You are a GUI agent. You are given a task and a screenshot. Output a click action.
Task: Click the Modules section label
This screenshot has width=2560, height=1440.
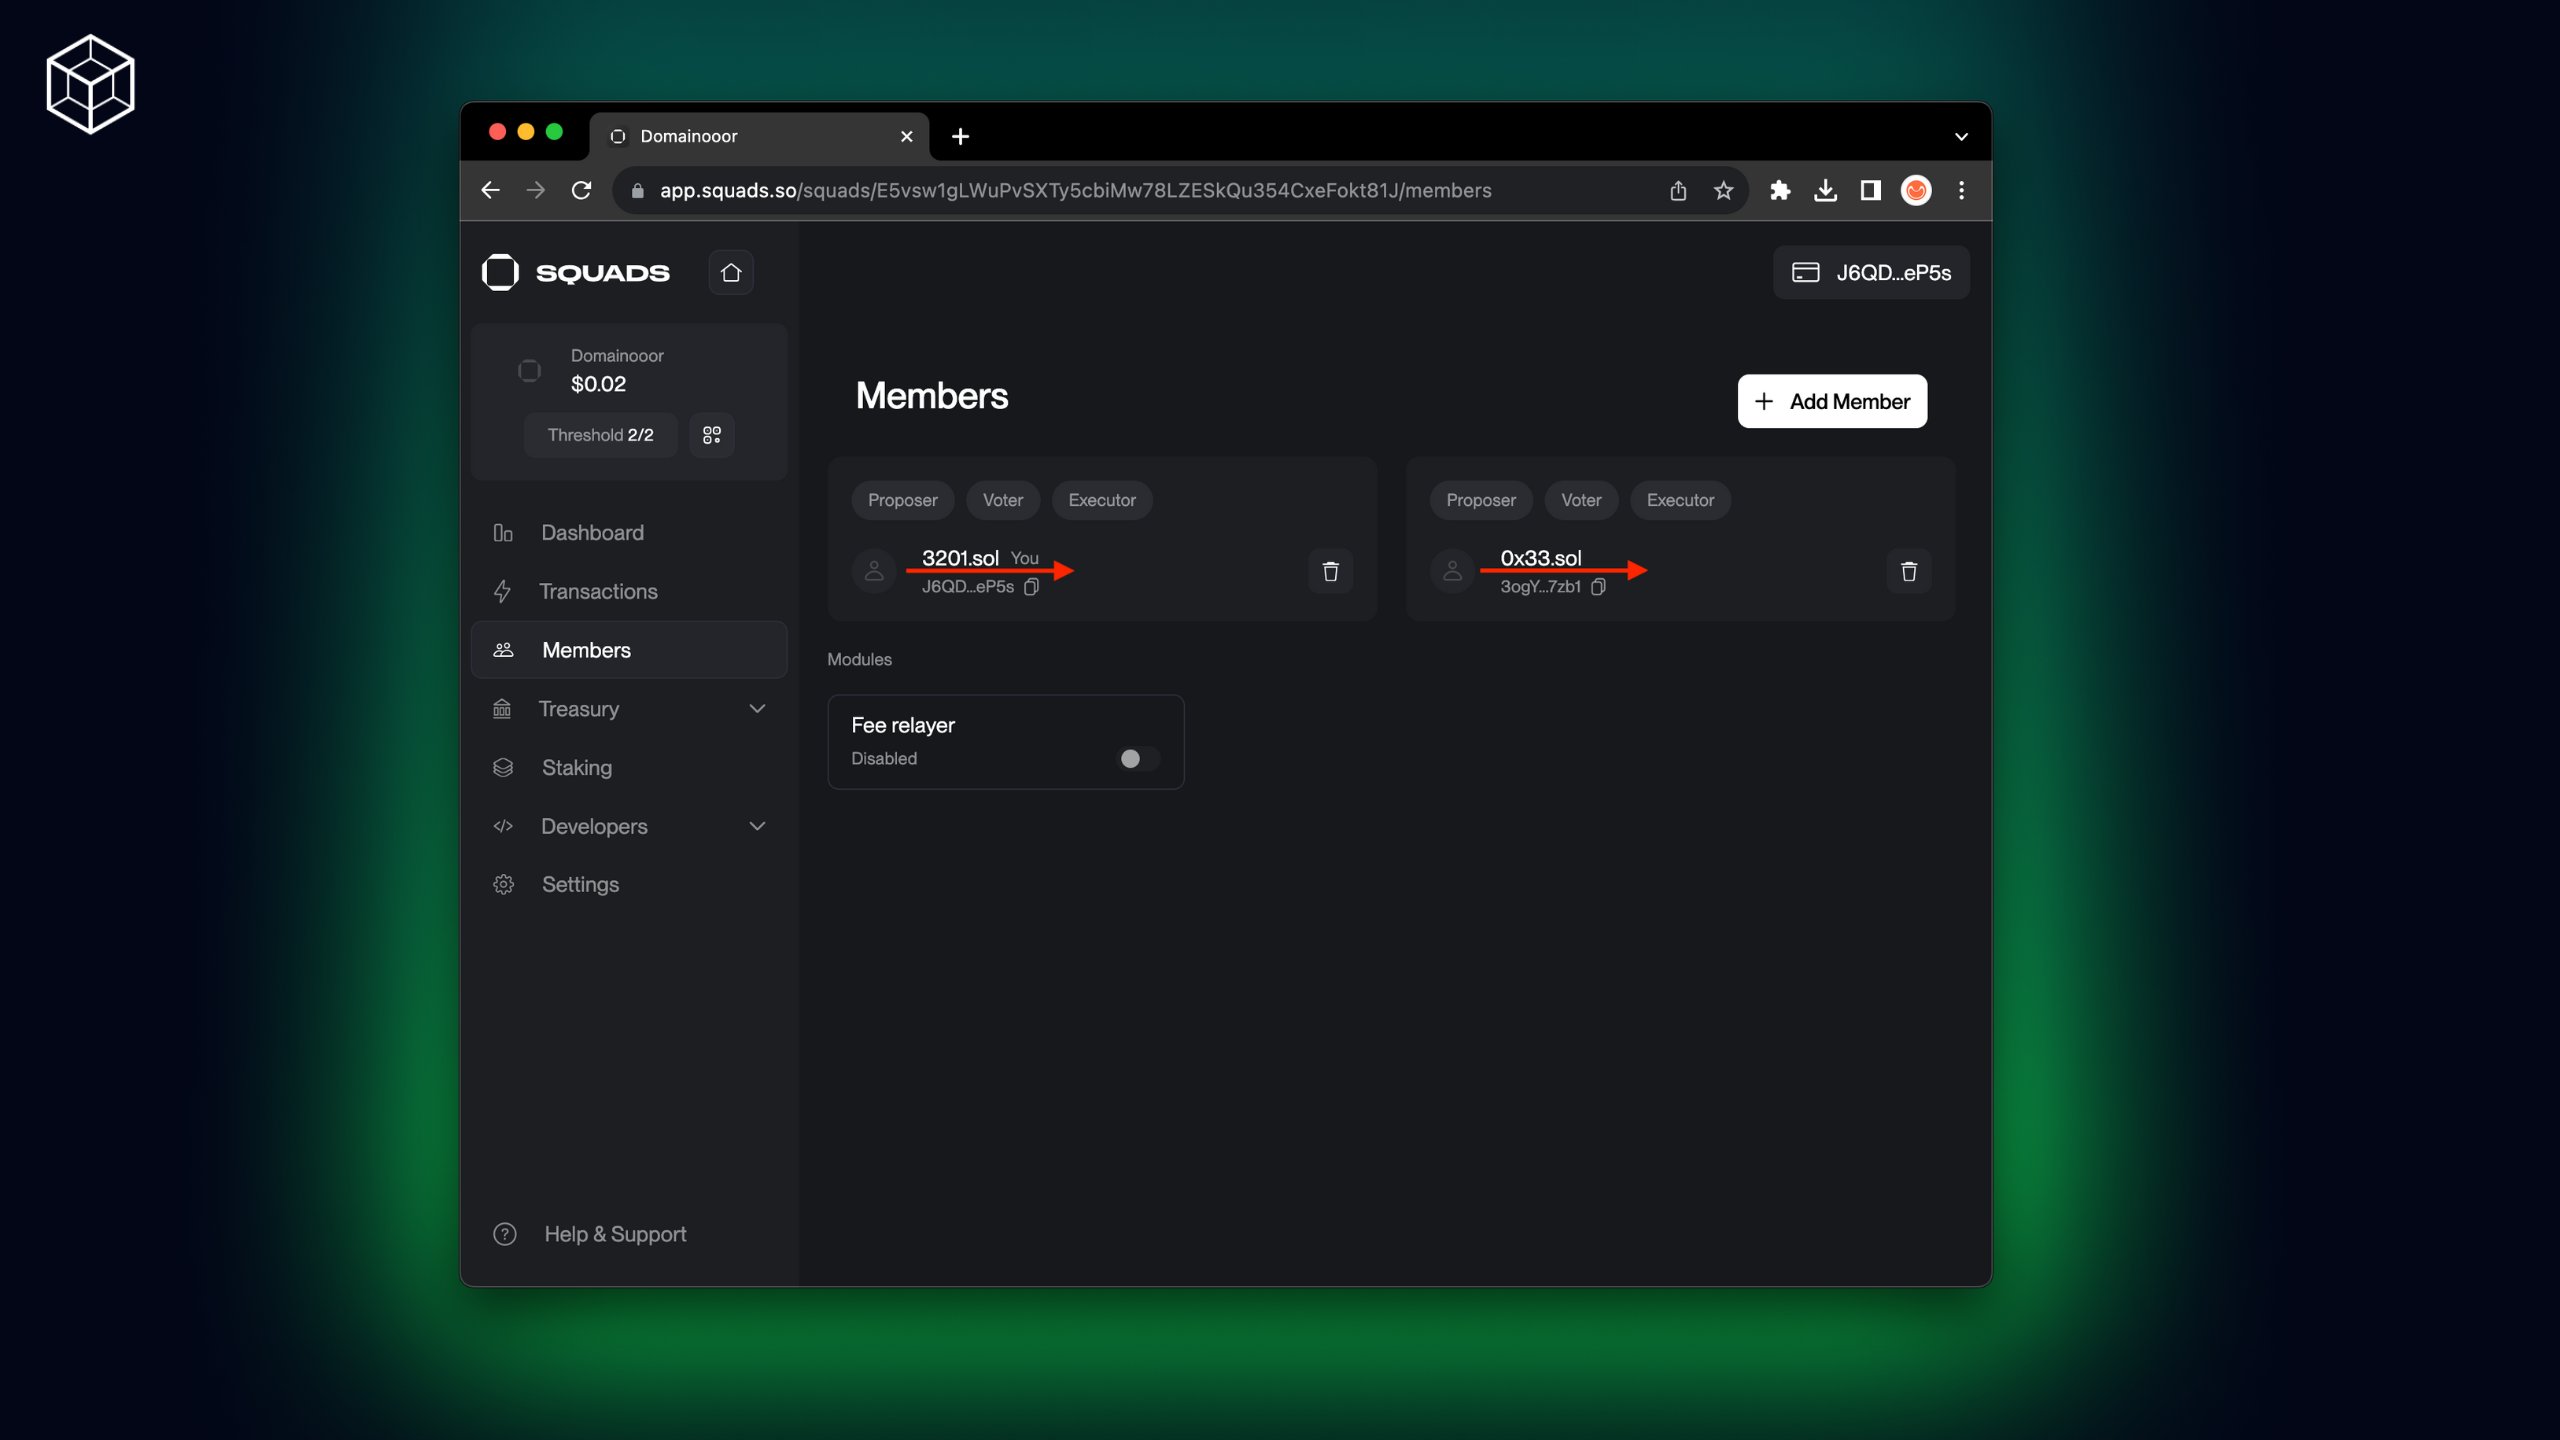(859, 660)
